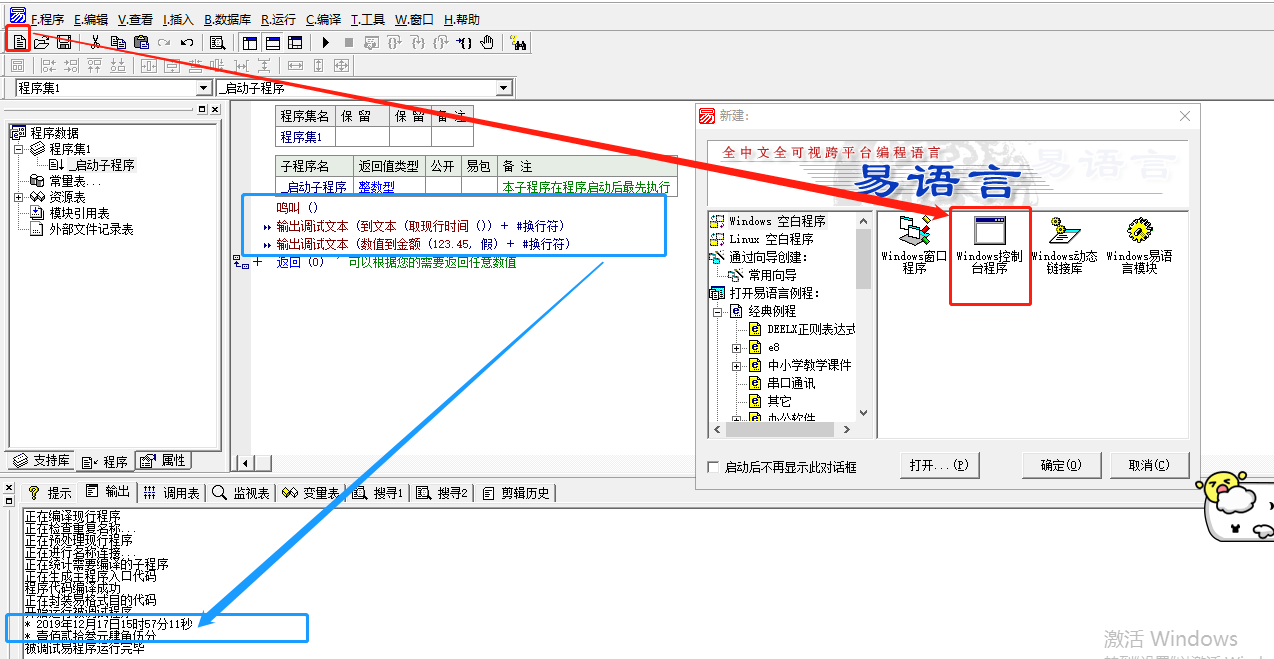
Task: Switch to the 支持库 tab
Action: (x=40, y=461)
